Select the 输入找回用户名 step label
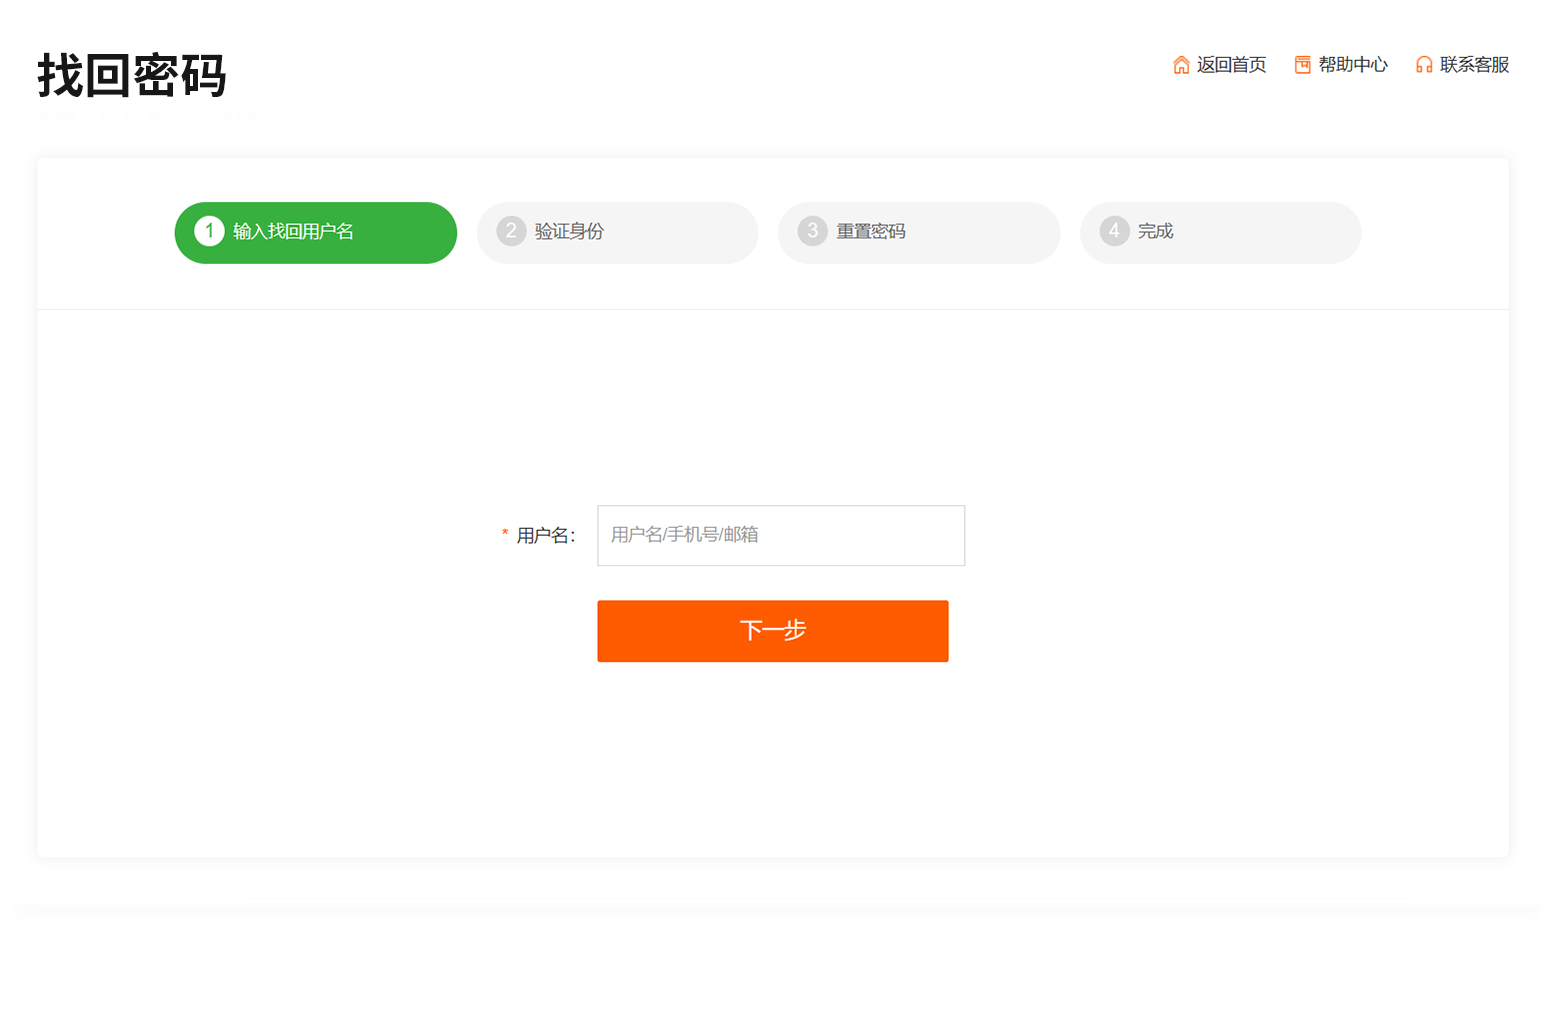The image size is (1550, 1032). click(293, 232)
